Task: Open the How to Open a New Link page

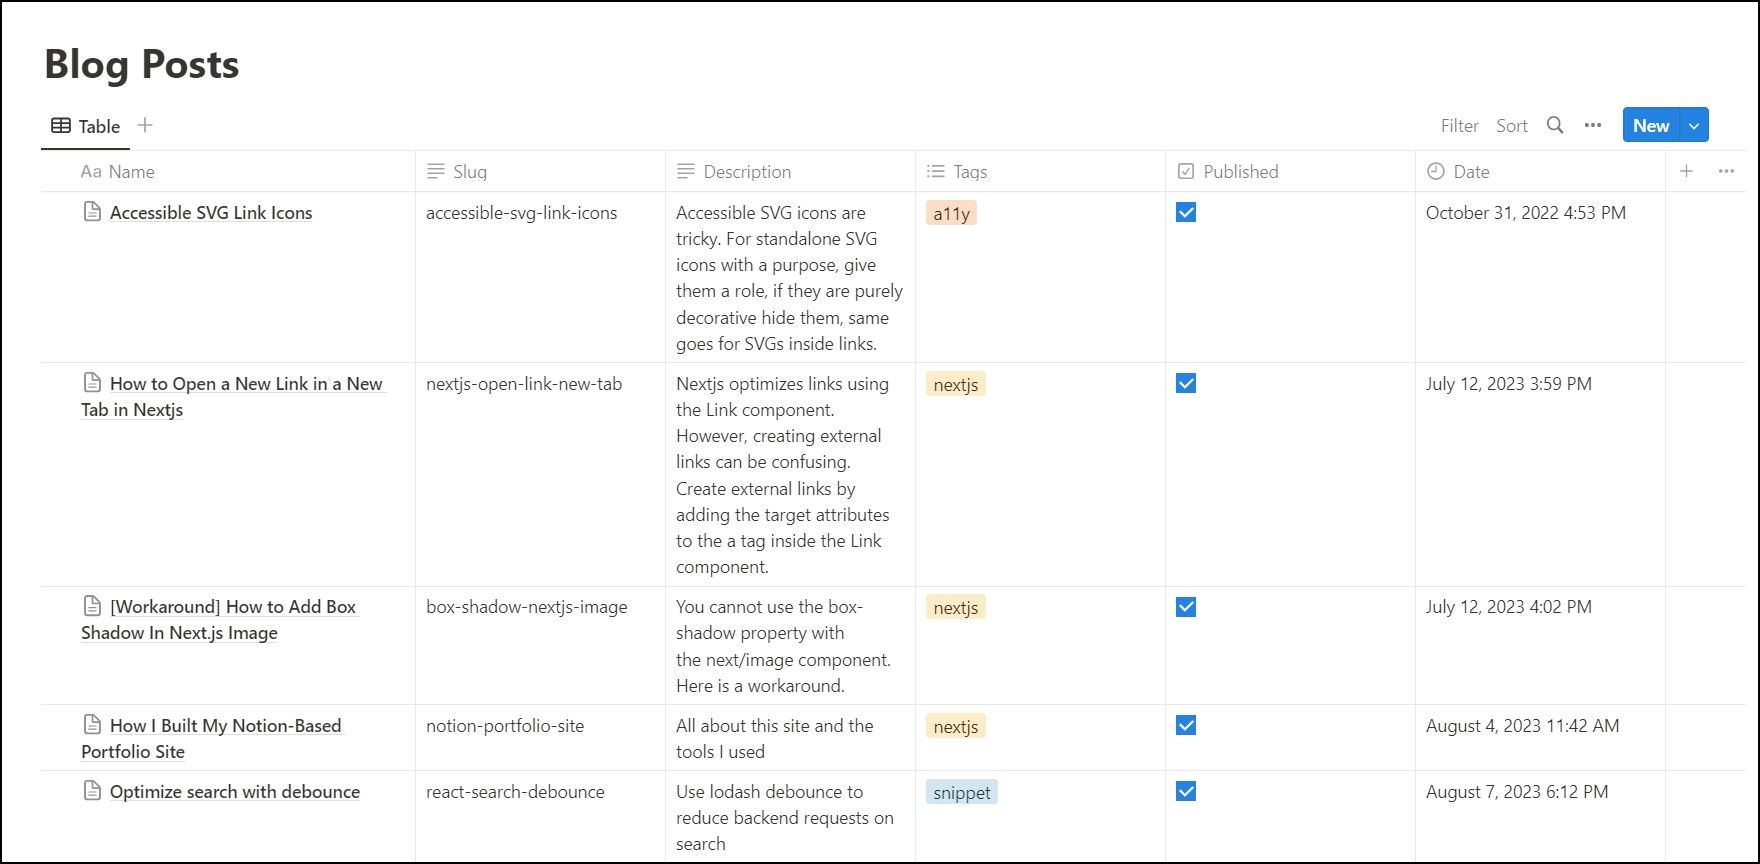Action: 245,384
